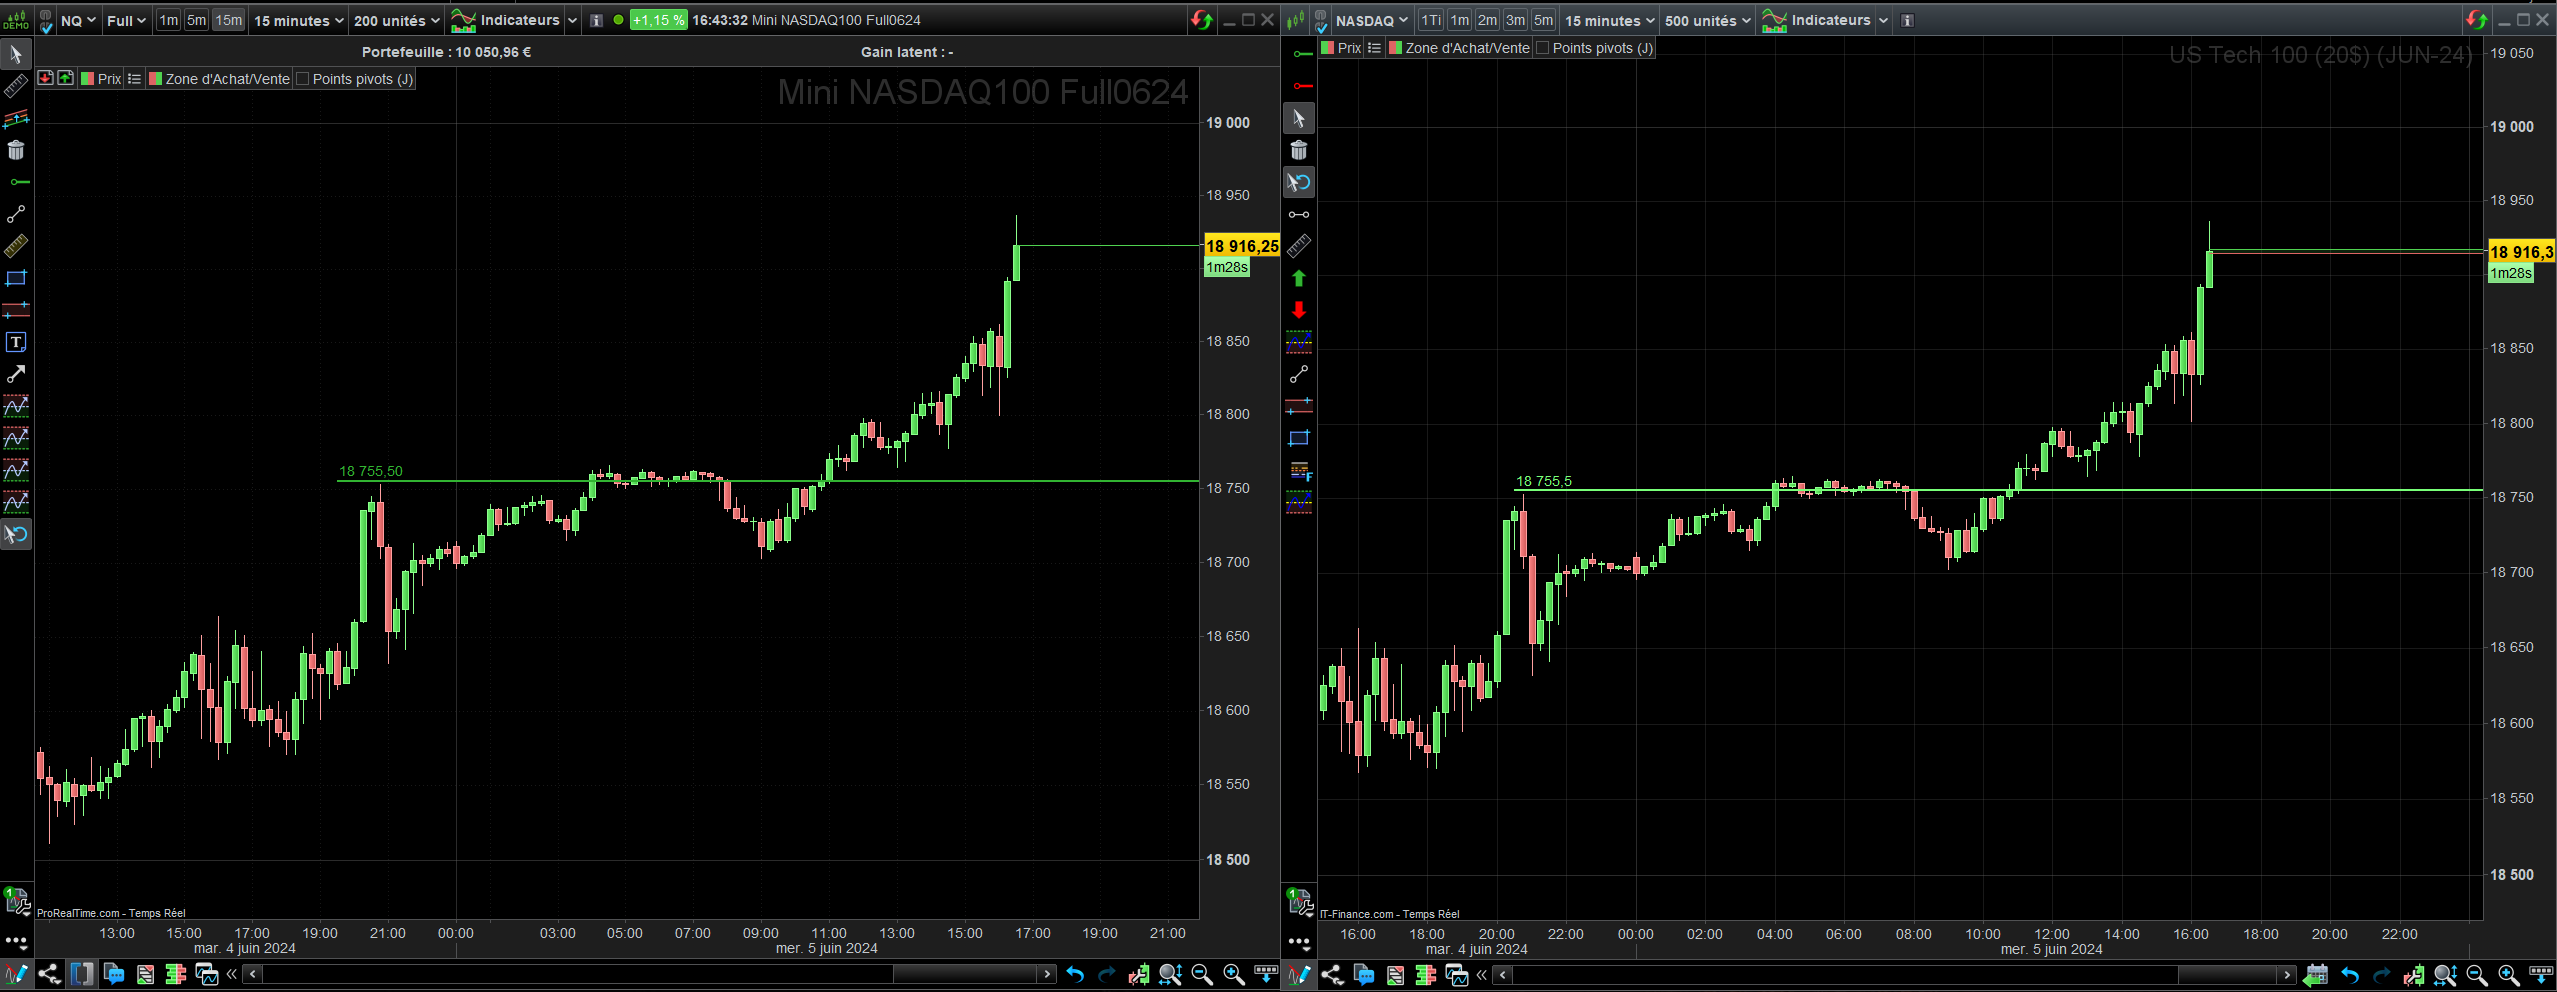2557x992 pixels.
Task: Select the rectangle drawing tool in Mini NASDAQ100 chart
Action: point(16,278)
